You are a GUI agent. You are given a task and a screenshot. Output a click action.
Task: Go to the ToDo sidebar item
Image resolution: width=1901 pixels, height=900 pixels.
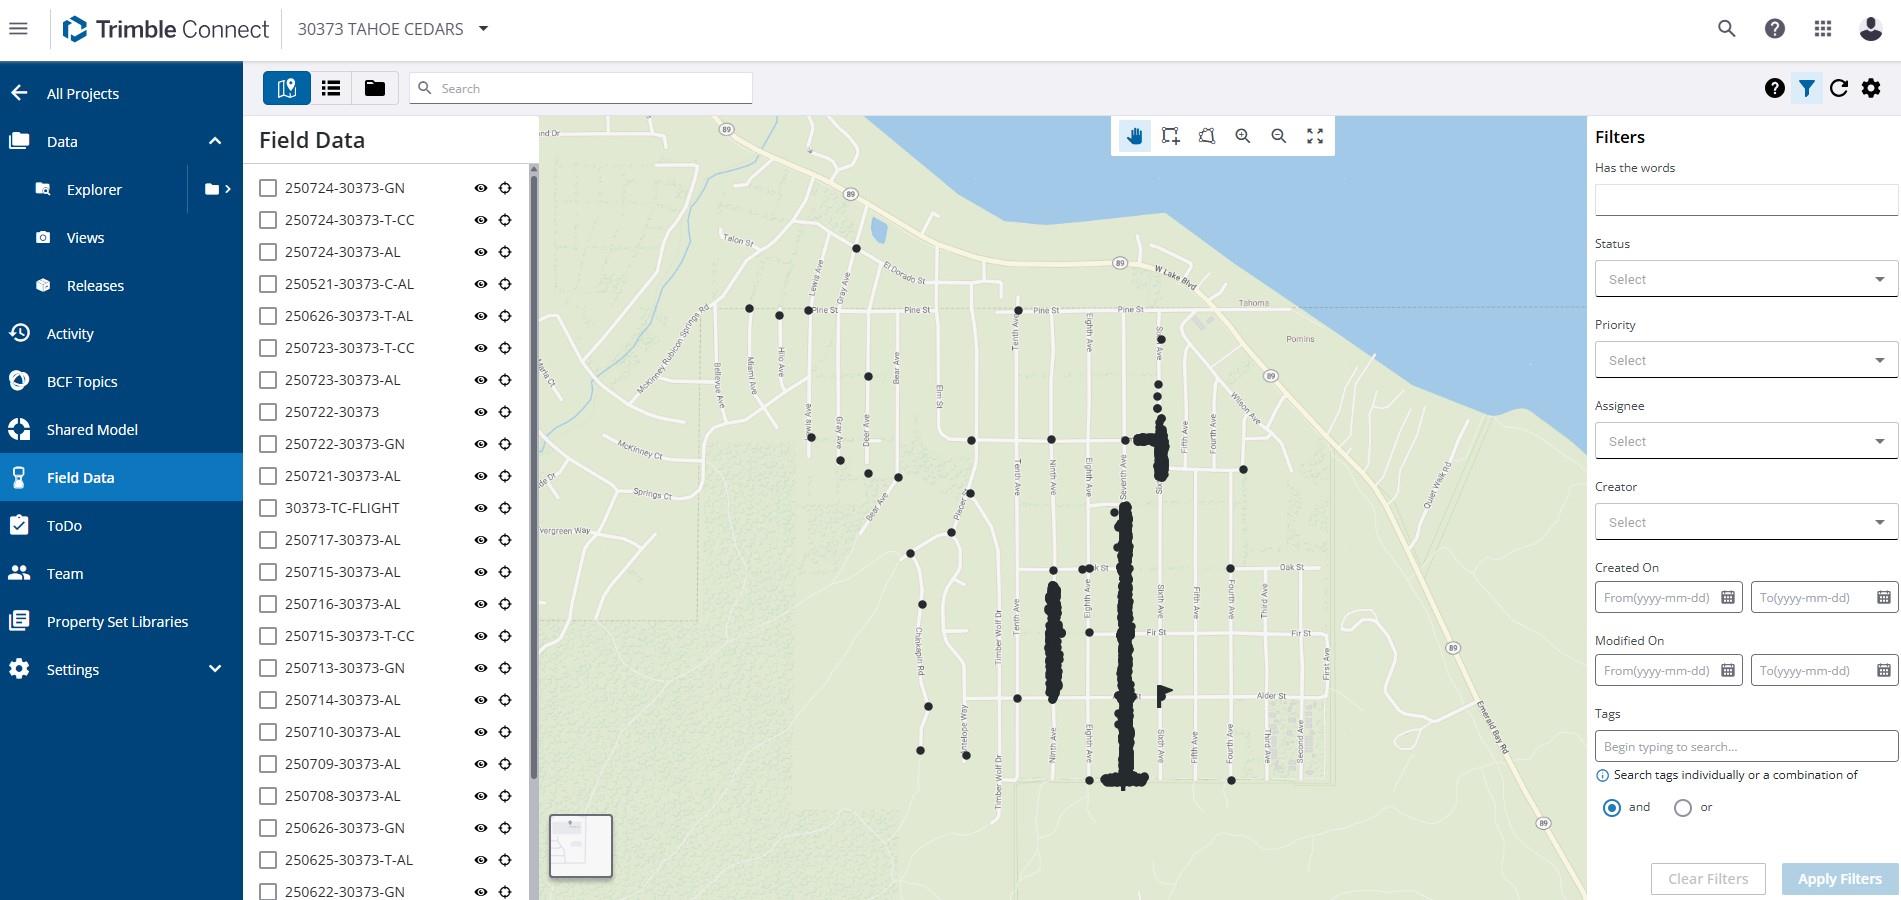click(x=64, y=526)
